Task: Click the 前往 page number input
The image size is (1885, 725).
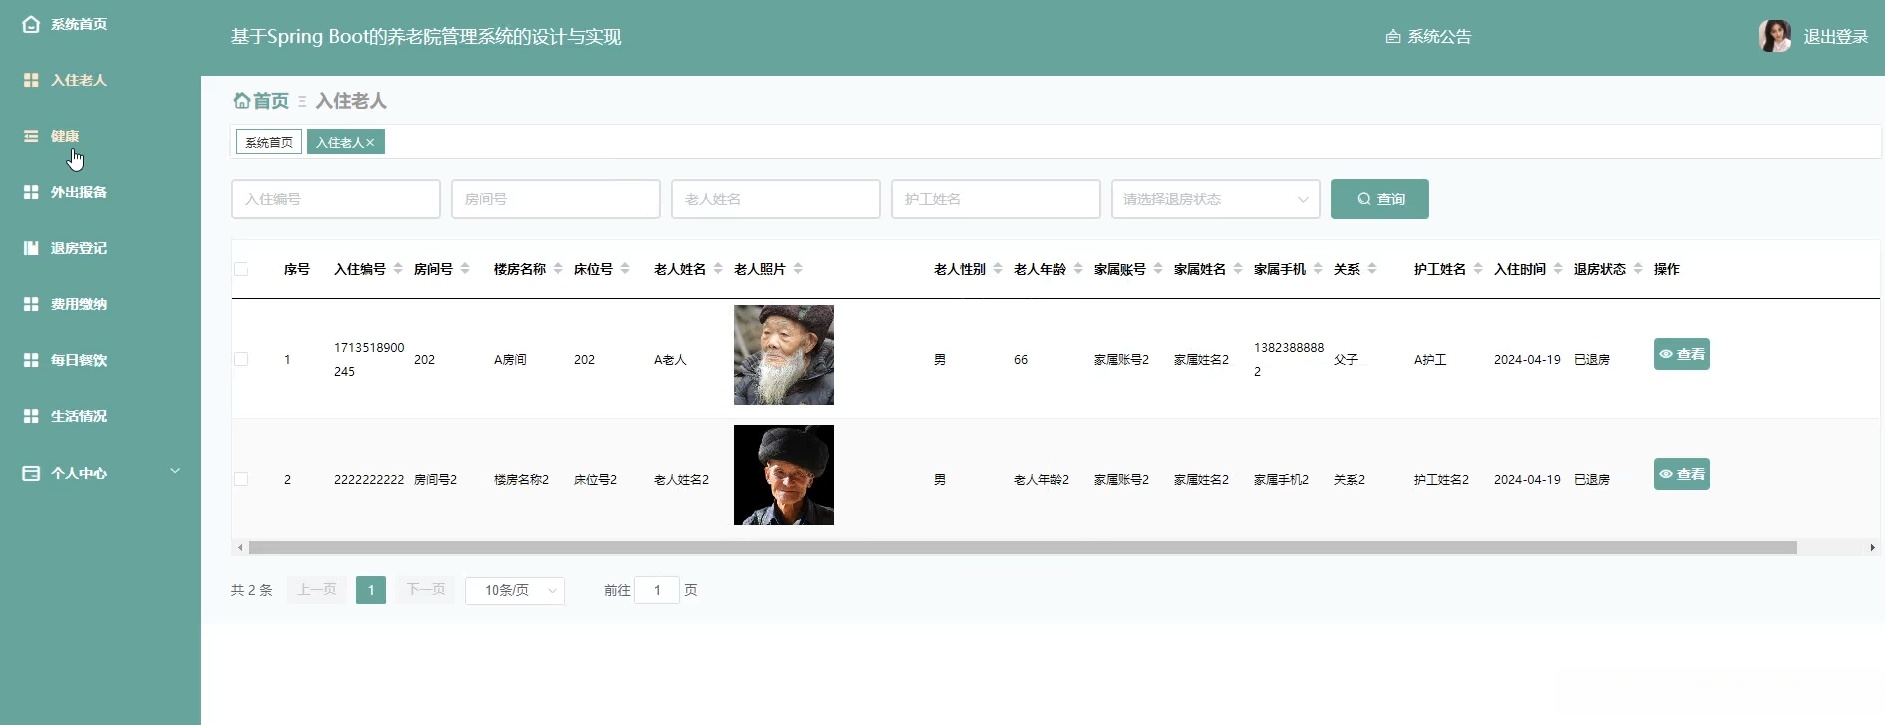Action: coord(657,590)
